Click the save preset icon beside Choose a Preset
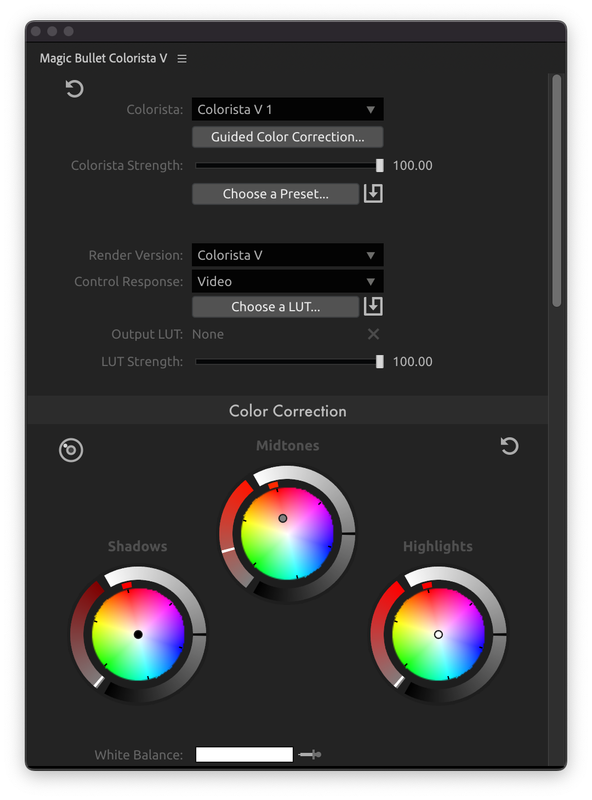The height and width of the screenshot is (800, 592). (373, 194)
